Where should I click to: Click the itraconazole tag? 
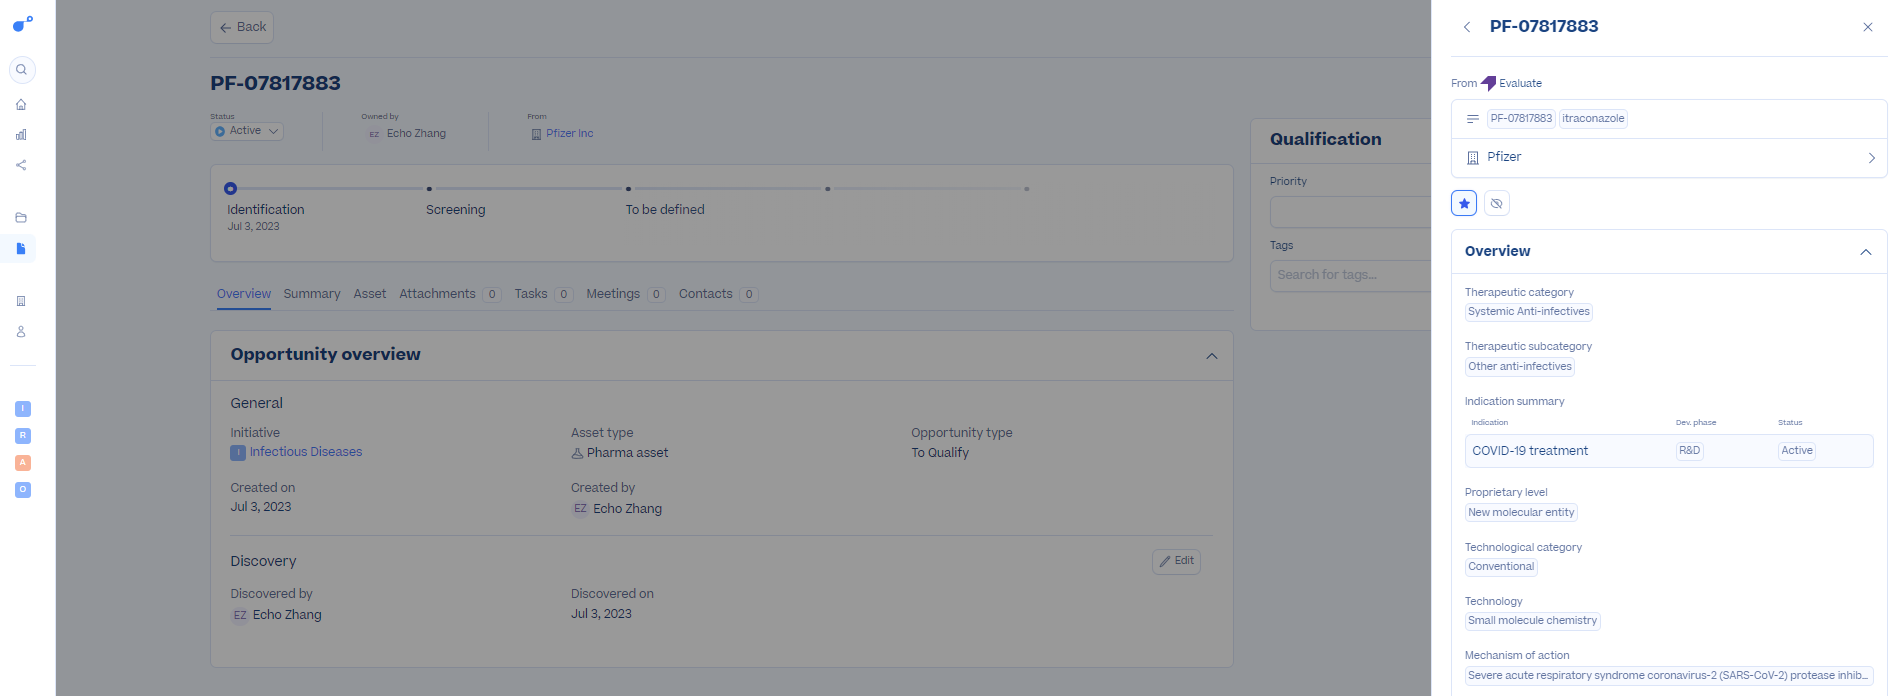[1593, 119]
